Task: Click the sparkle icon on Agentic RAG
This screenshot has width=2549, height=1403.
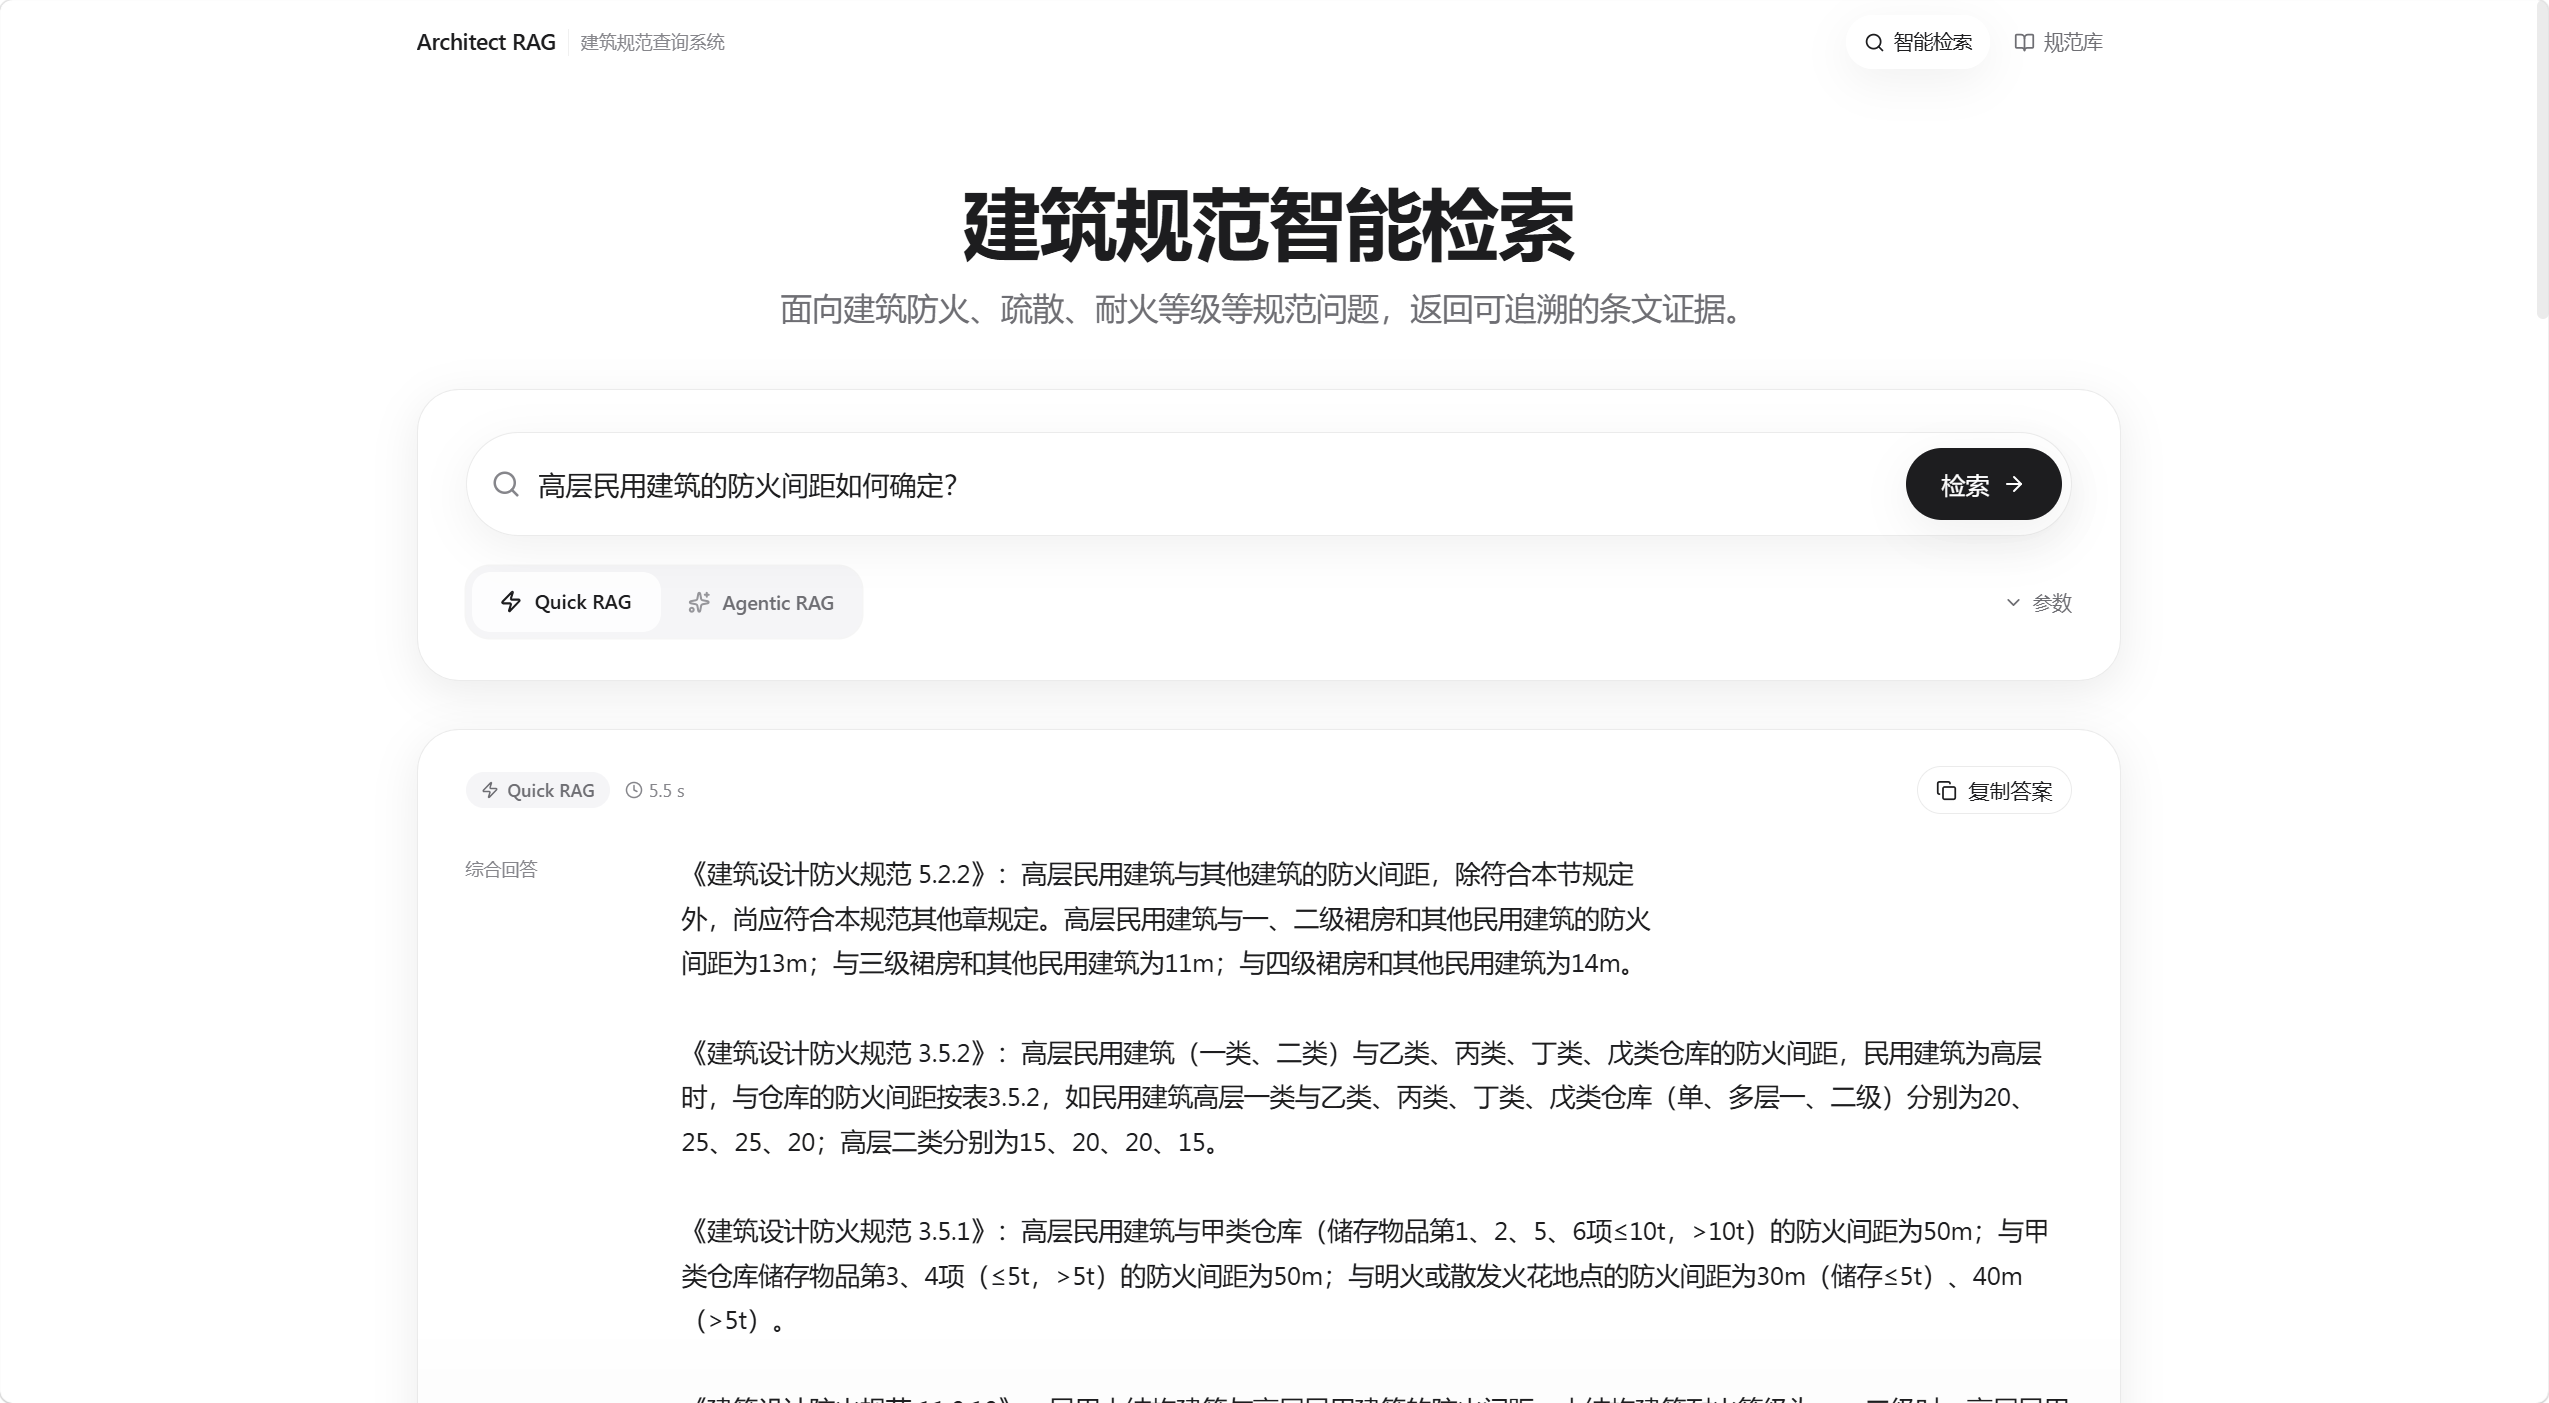Action: [x=699, y=602]
